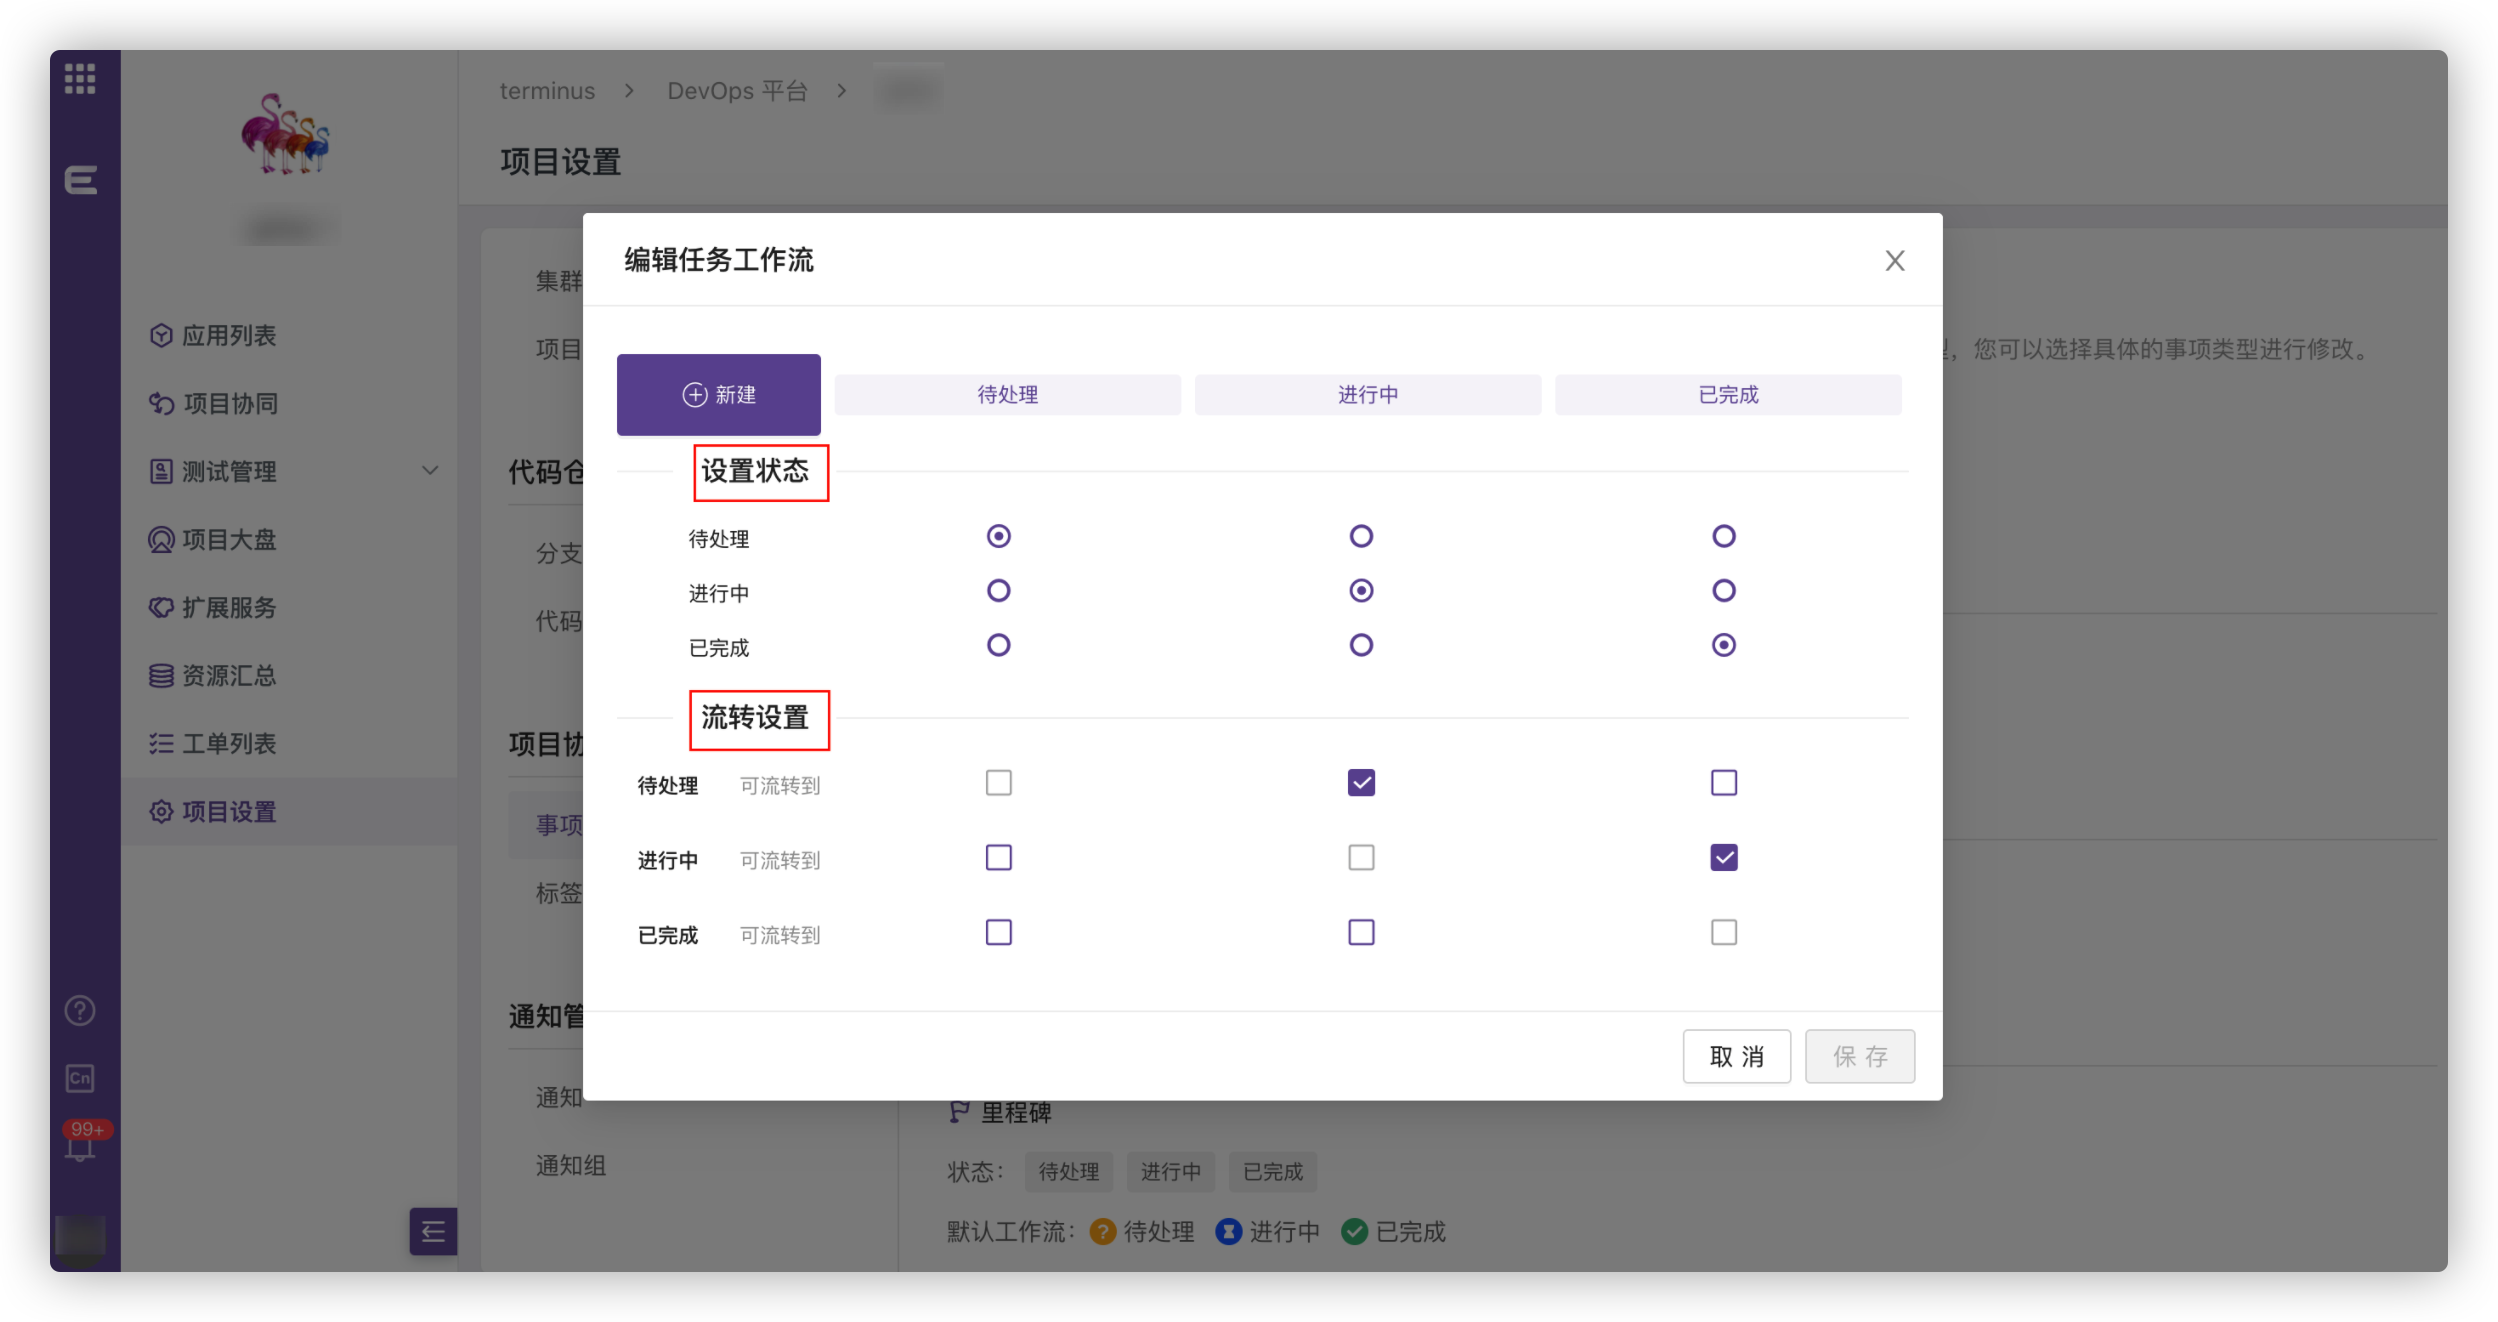Expand the 测试管理 submenu
The image size is (2498, 1322).
click(430, 470)
